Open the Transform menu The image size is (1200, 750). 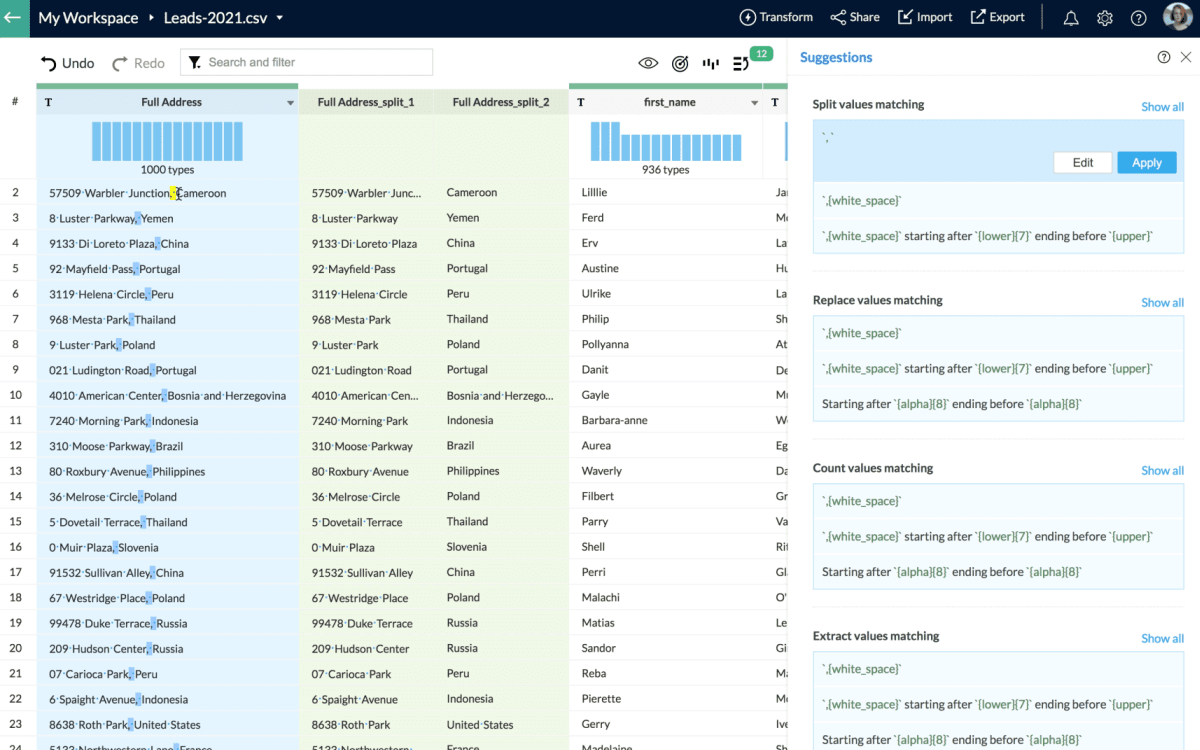coord(776,17)
